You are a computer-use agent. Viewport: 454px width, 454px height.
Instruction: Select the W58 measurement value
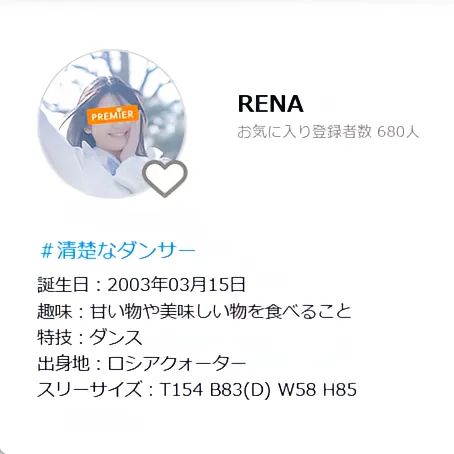[x=297, y=389]
